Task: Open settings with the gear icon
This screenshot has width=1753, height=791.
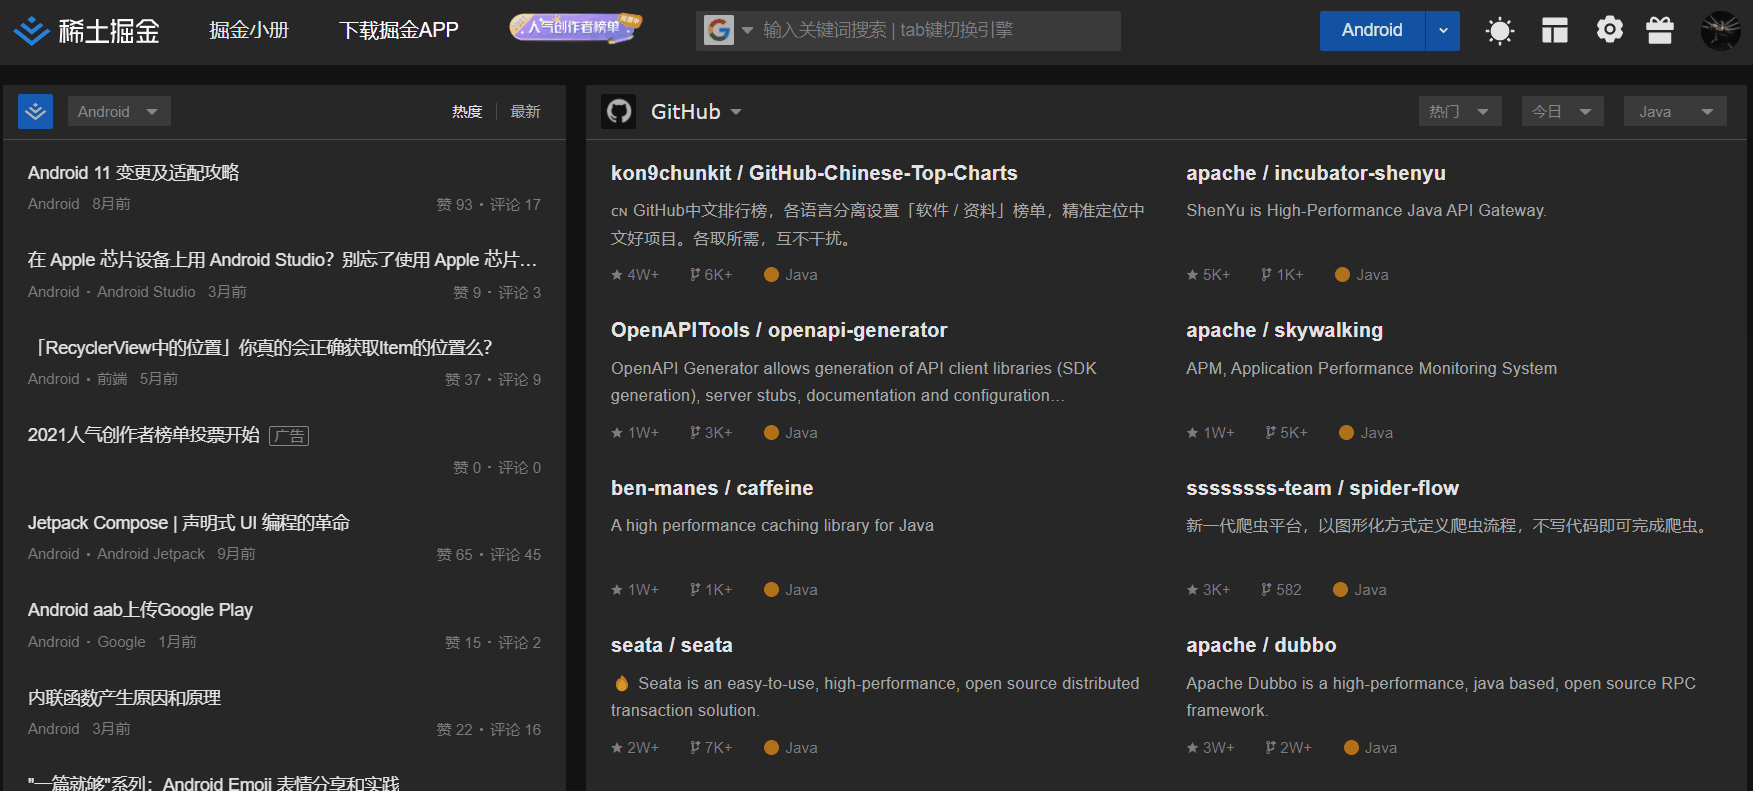Action: pyautogui.click(x=1609, y=30)
